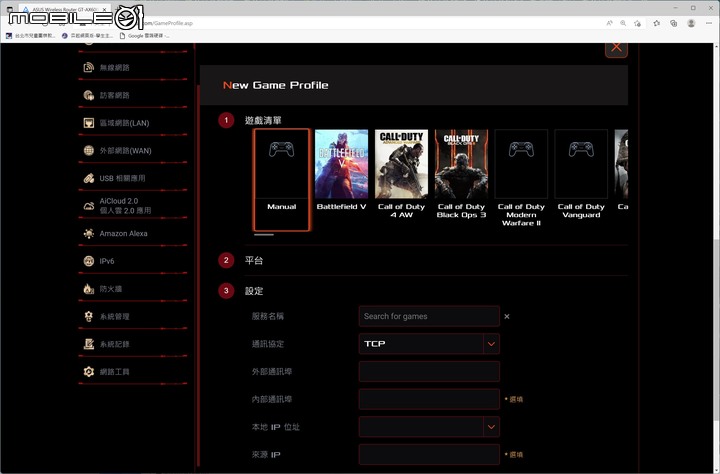Click step 1 遊戲清單 heading
Image resolution: width=720 pixels, height=474 pixels.
point(263,120)
